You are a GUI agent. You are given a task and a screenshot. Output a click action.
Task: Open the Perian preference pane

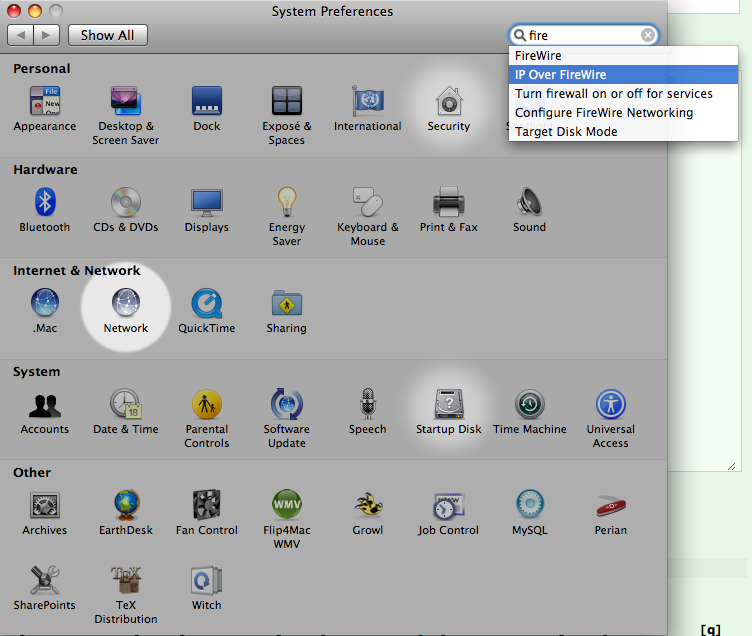coord(610,506)
